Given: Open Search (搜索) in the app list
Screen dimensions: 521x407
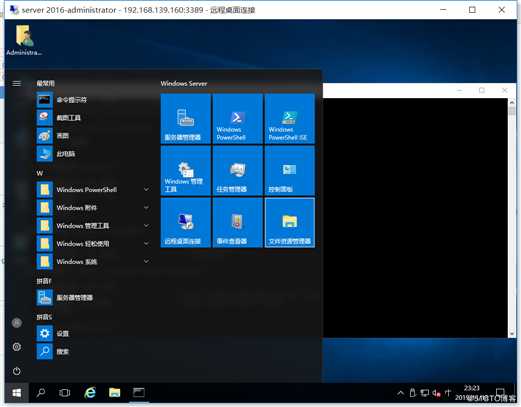Looking at the screenshot, I should click(x=93, y=352).
